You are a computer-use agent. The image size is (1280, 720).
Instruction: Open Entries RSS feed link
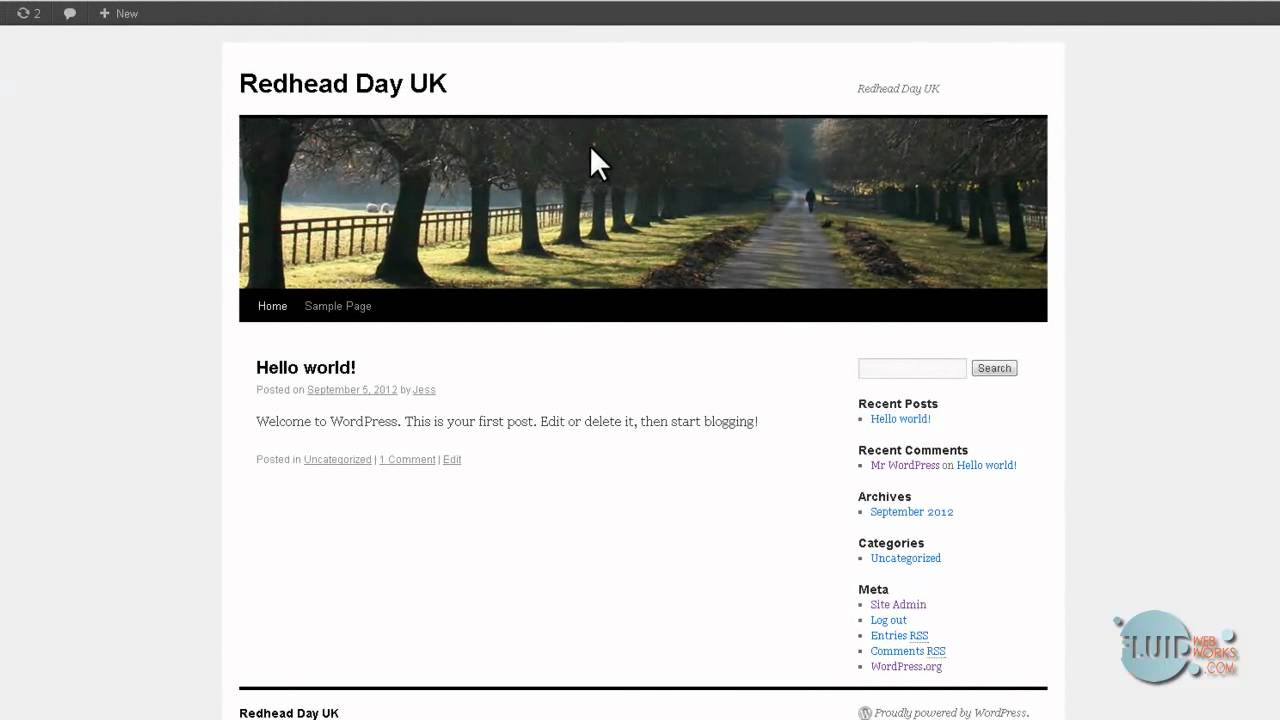tap(899, 636)
